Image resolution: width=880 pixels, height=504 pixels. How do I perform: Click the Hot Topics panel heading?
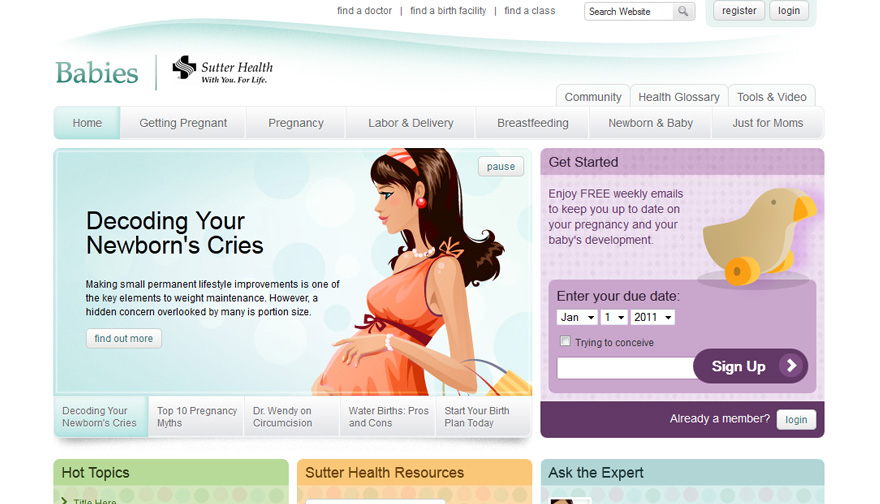point(95,473)
